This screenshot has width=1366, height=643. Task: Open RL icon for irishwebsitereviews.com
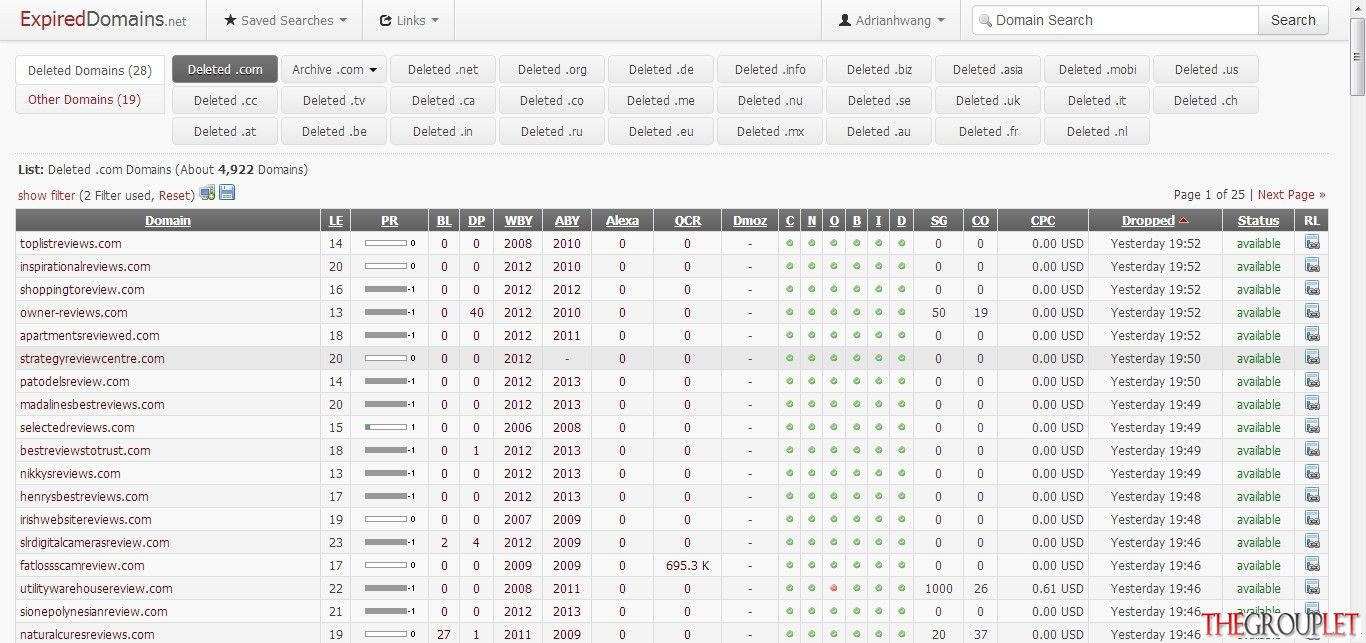[x=1312, y=519]
